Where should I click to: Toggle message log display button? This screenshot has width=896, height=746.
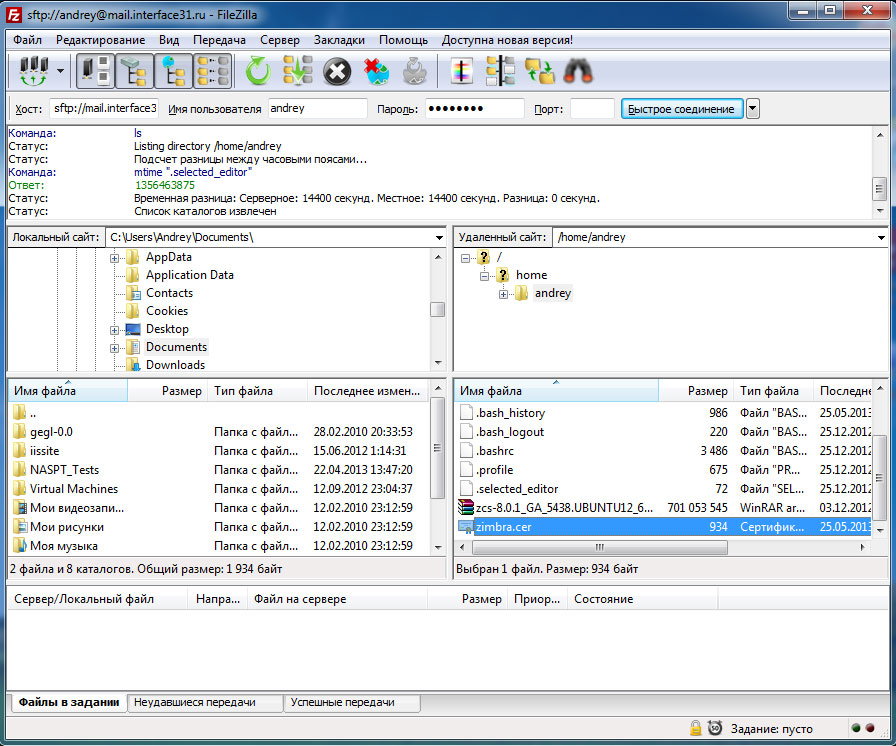click(96, 71)
